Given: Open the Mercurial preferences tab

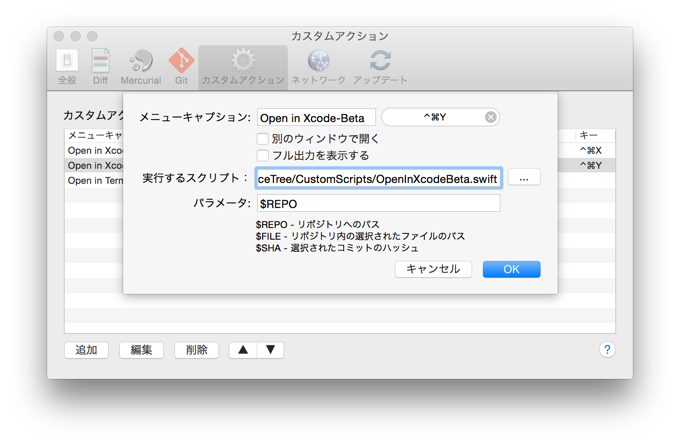Looking at the screenshot, I should click(141, 67).
